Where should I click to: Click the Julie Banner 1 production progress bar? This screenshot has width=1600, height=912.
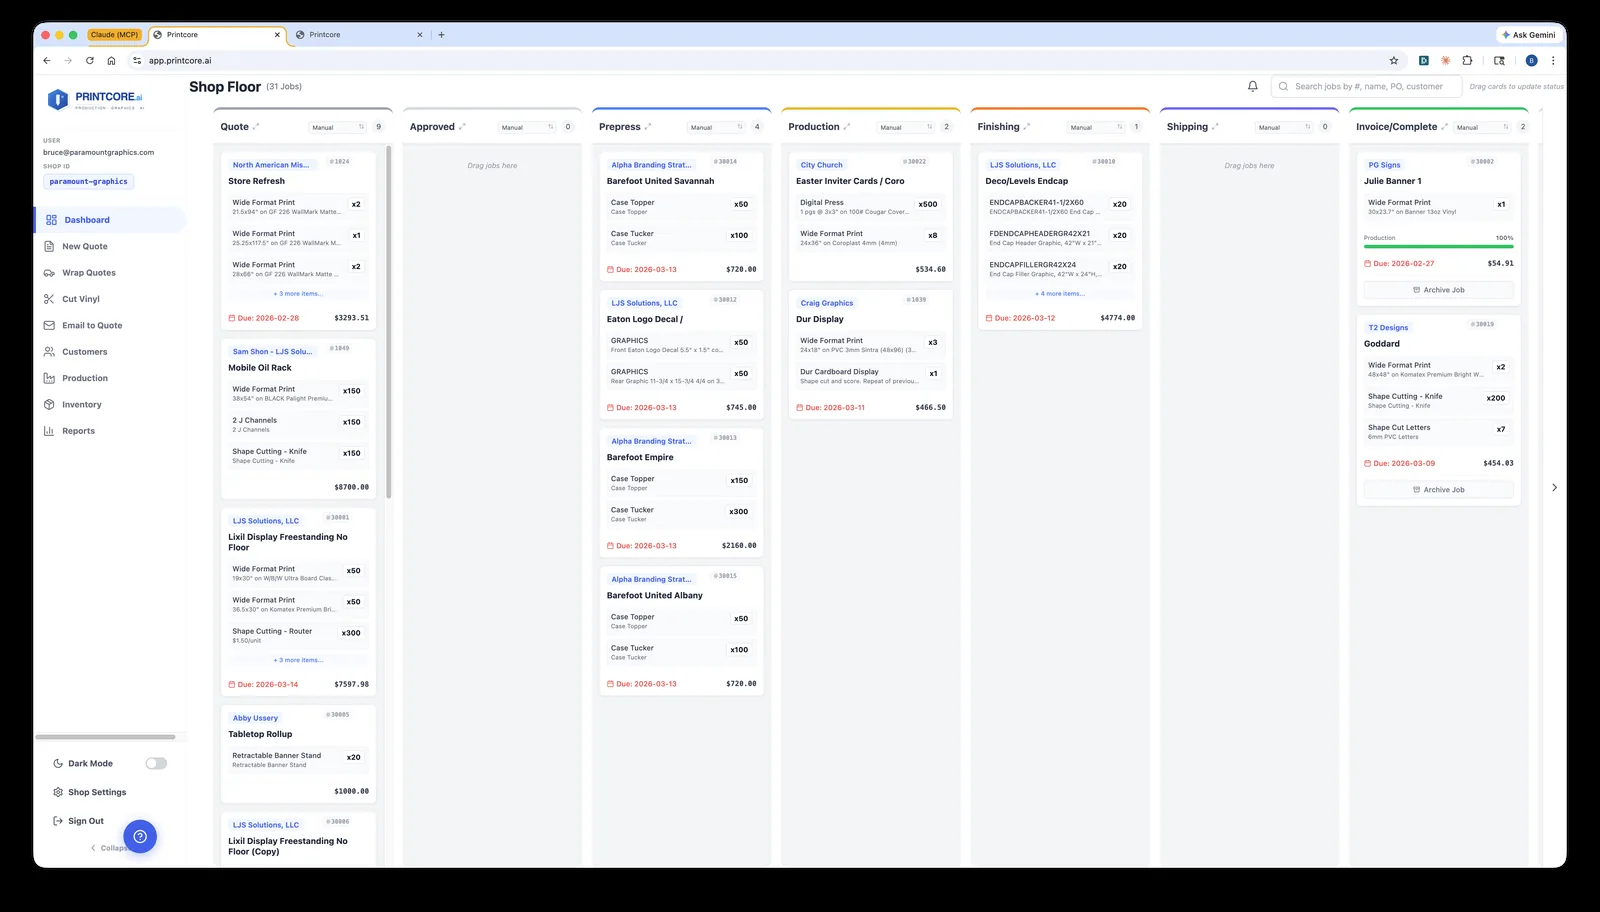[x=1438, y=246]
